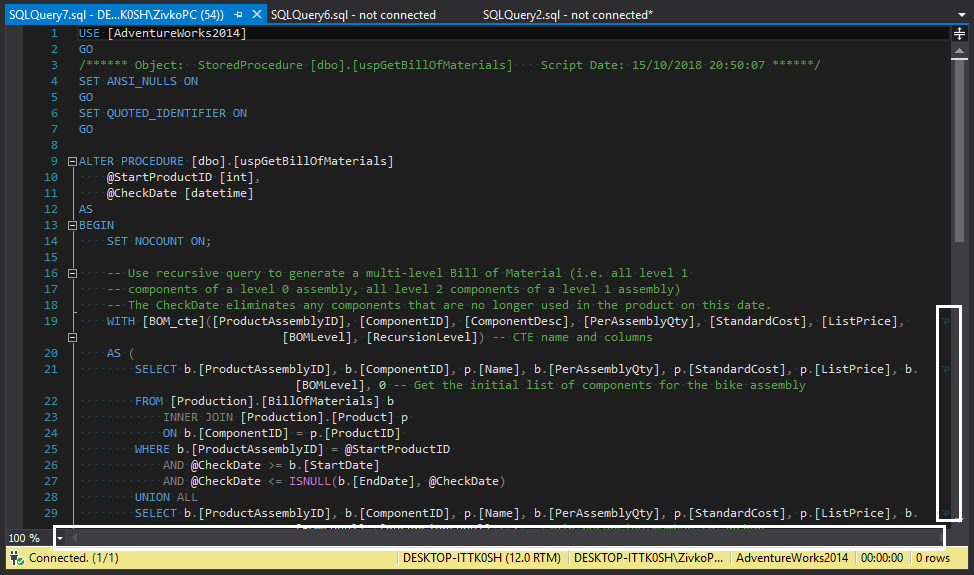
Task: Pin the SQLQuery7.sql tab
Action: (x=239, y=14)
